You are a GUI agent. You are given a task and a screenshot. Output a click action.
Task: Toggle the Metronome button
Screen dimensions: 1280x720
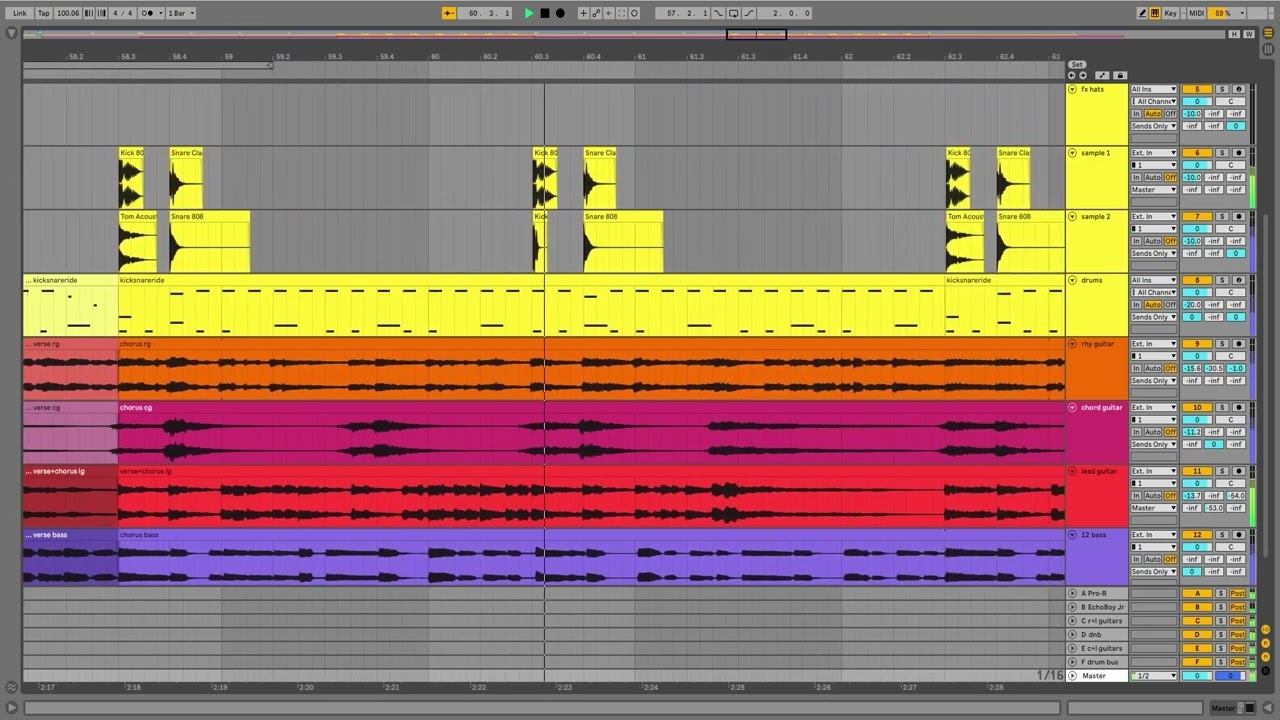(x=149, y=13)
